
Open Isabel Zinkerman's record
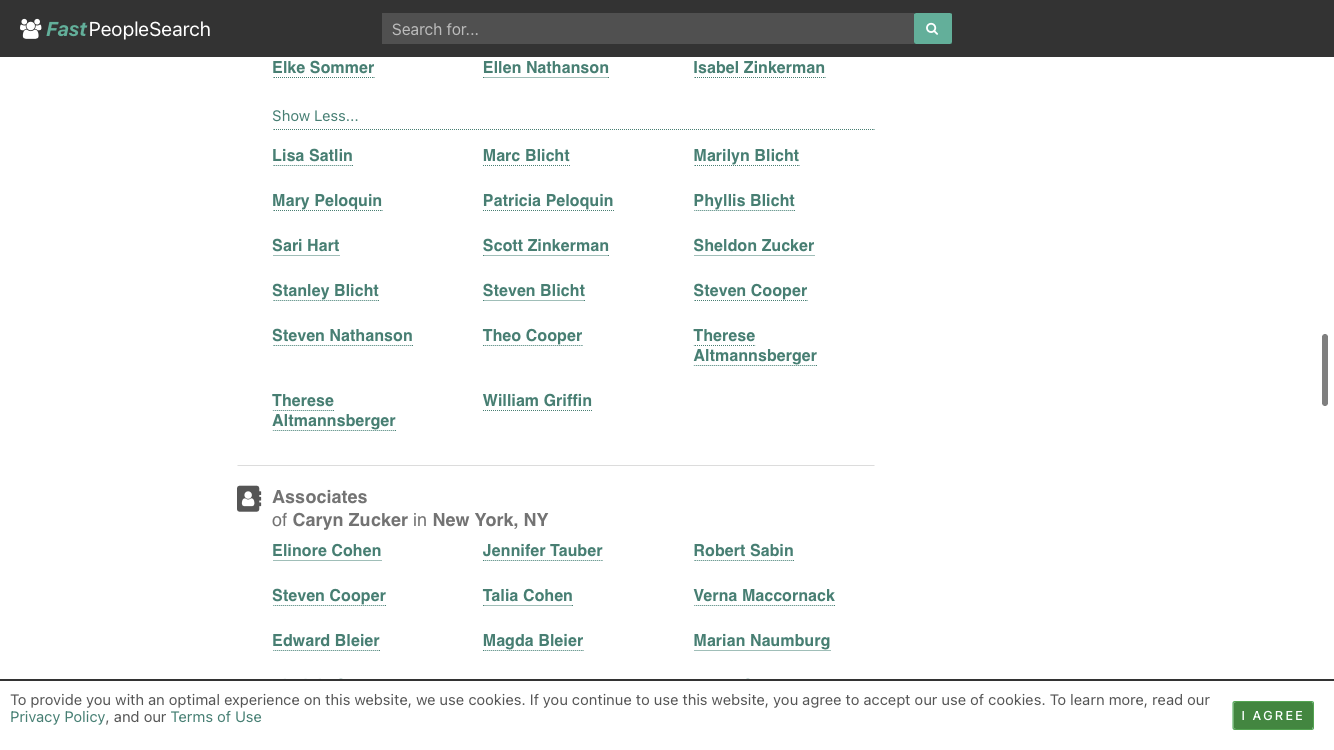point(759,68)
